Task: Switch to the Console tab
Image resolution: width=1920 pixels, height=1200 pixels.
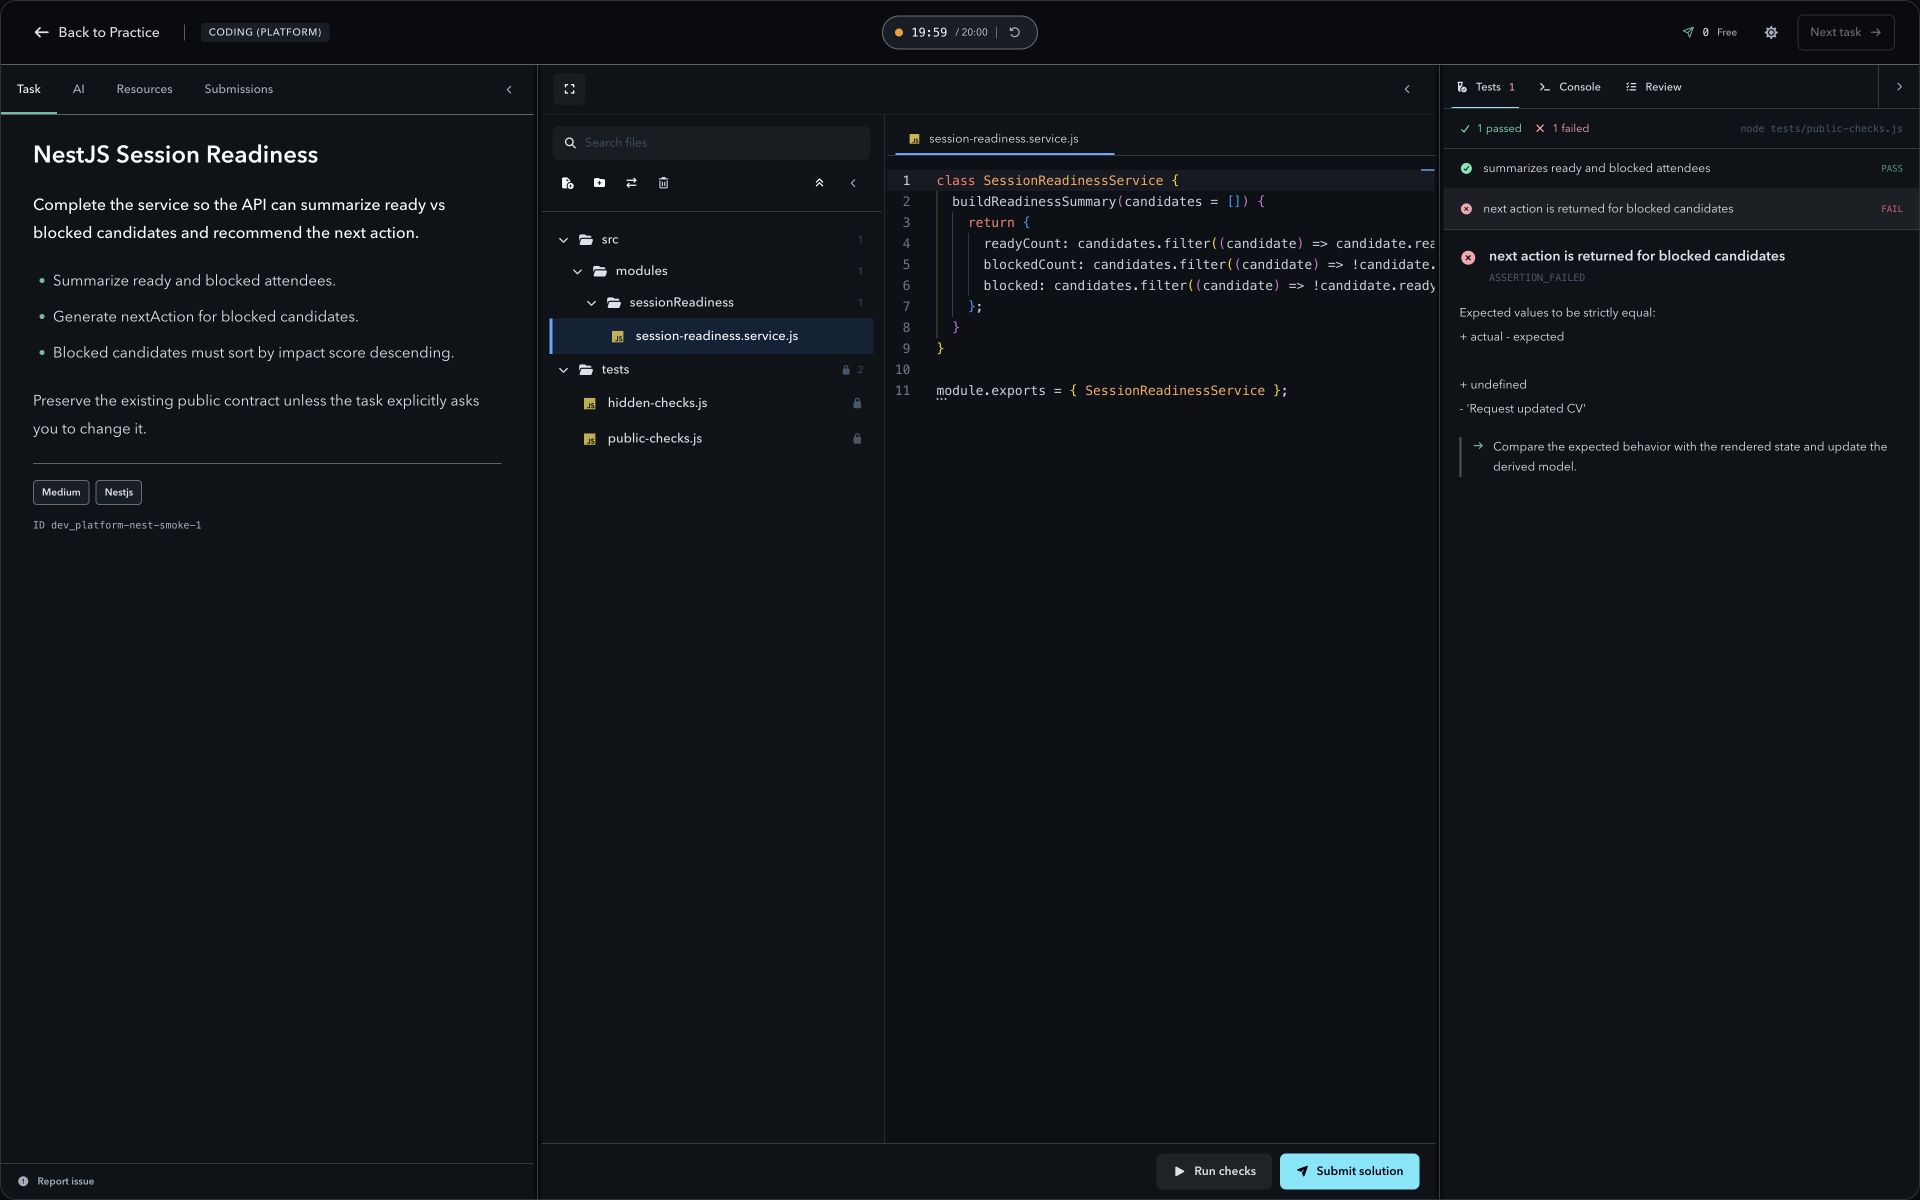Action: point(1569,87)
